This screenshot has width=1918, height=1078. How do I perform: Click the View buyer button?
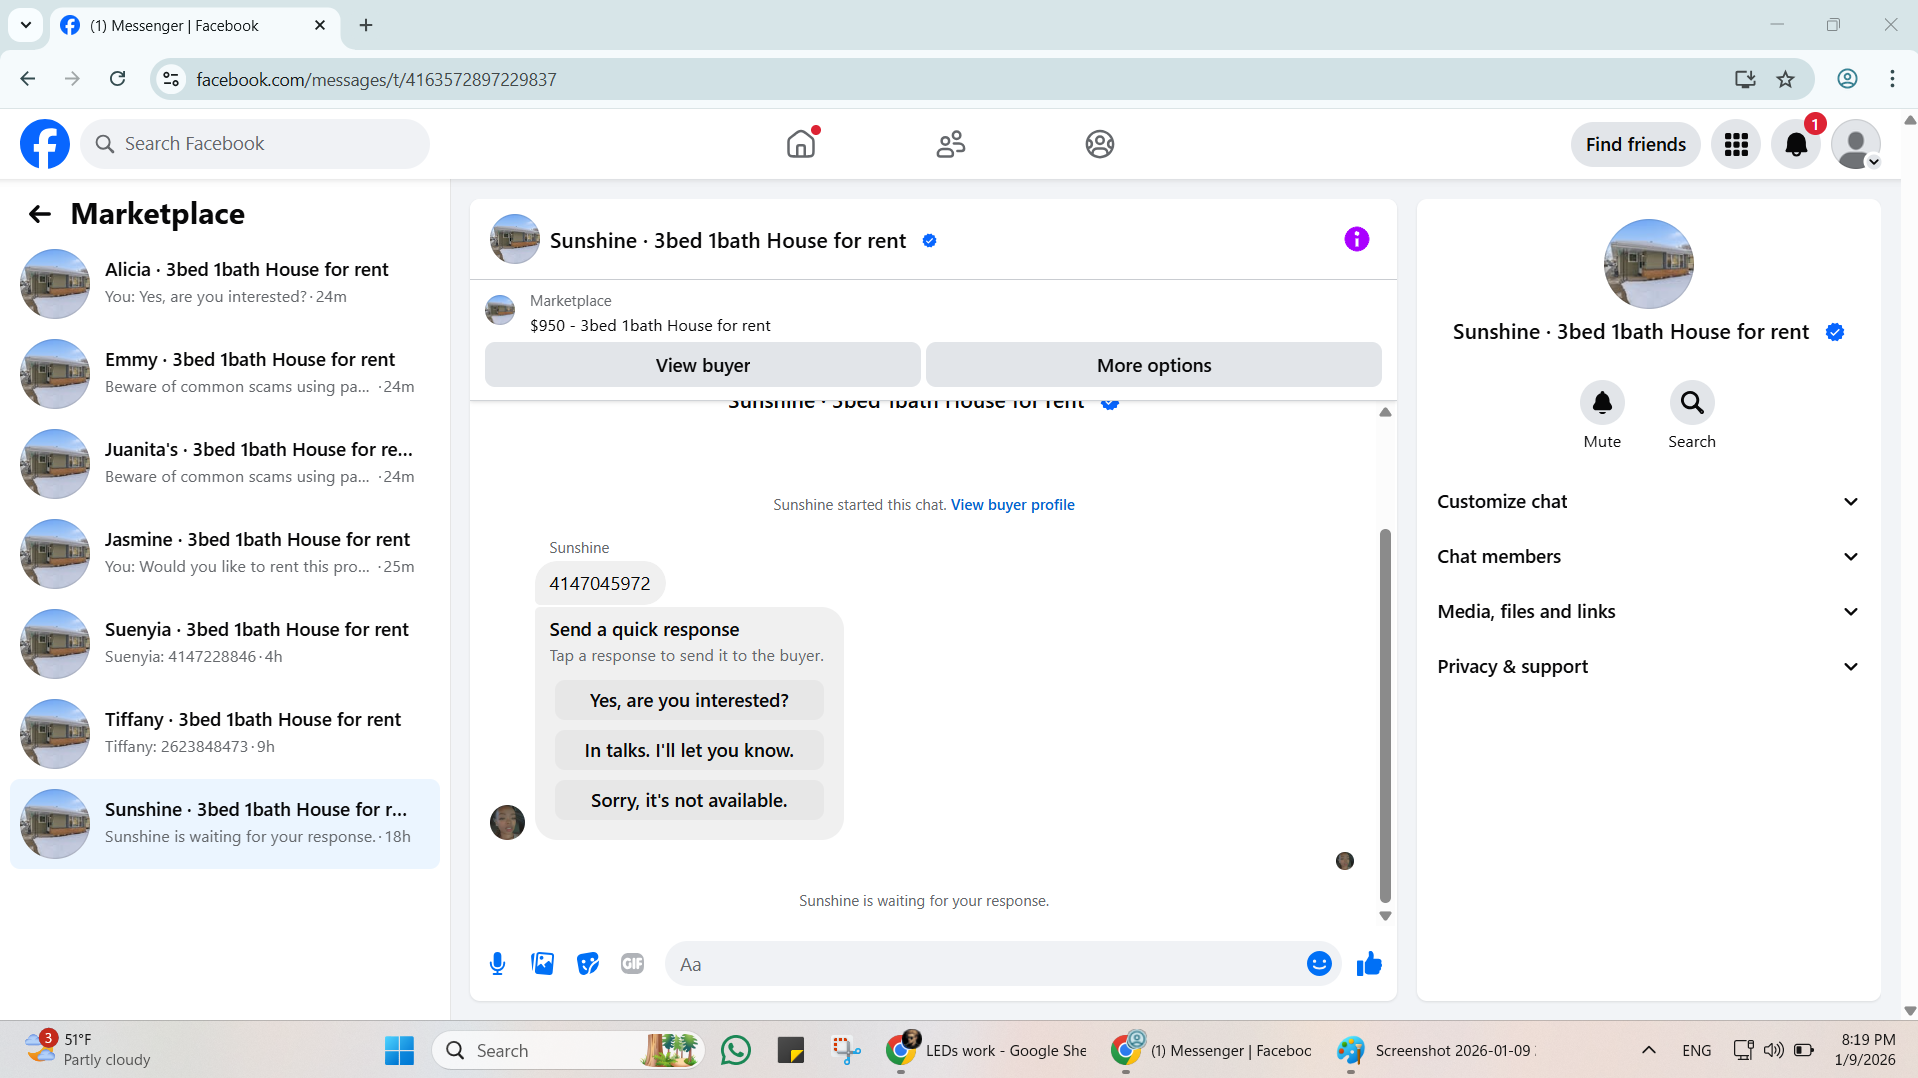[702, 365]
